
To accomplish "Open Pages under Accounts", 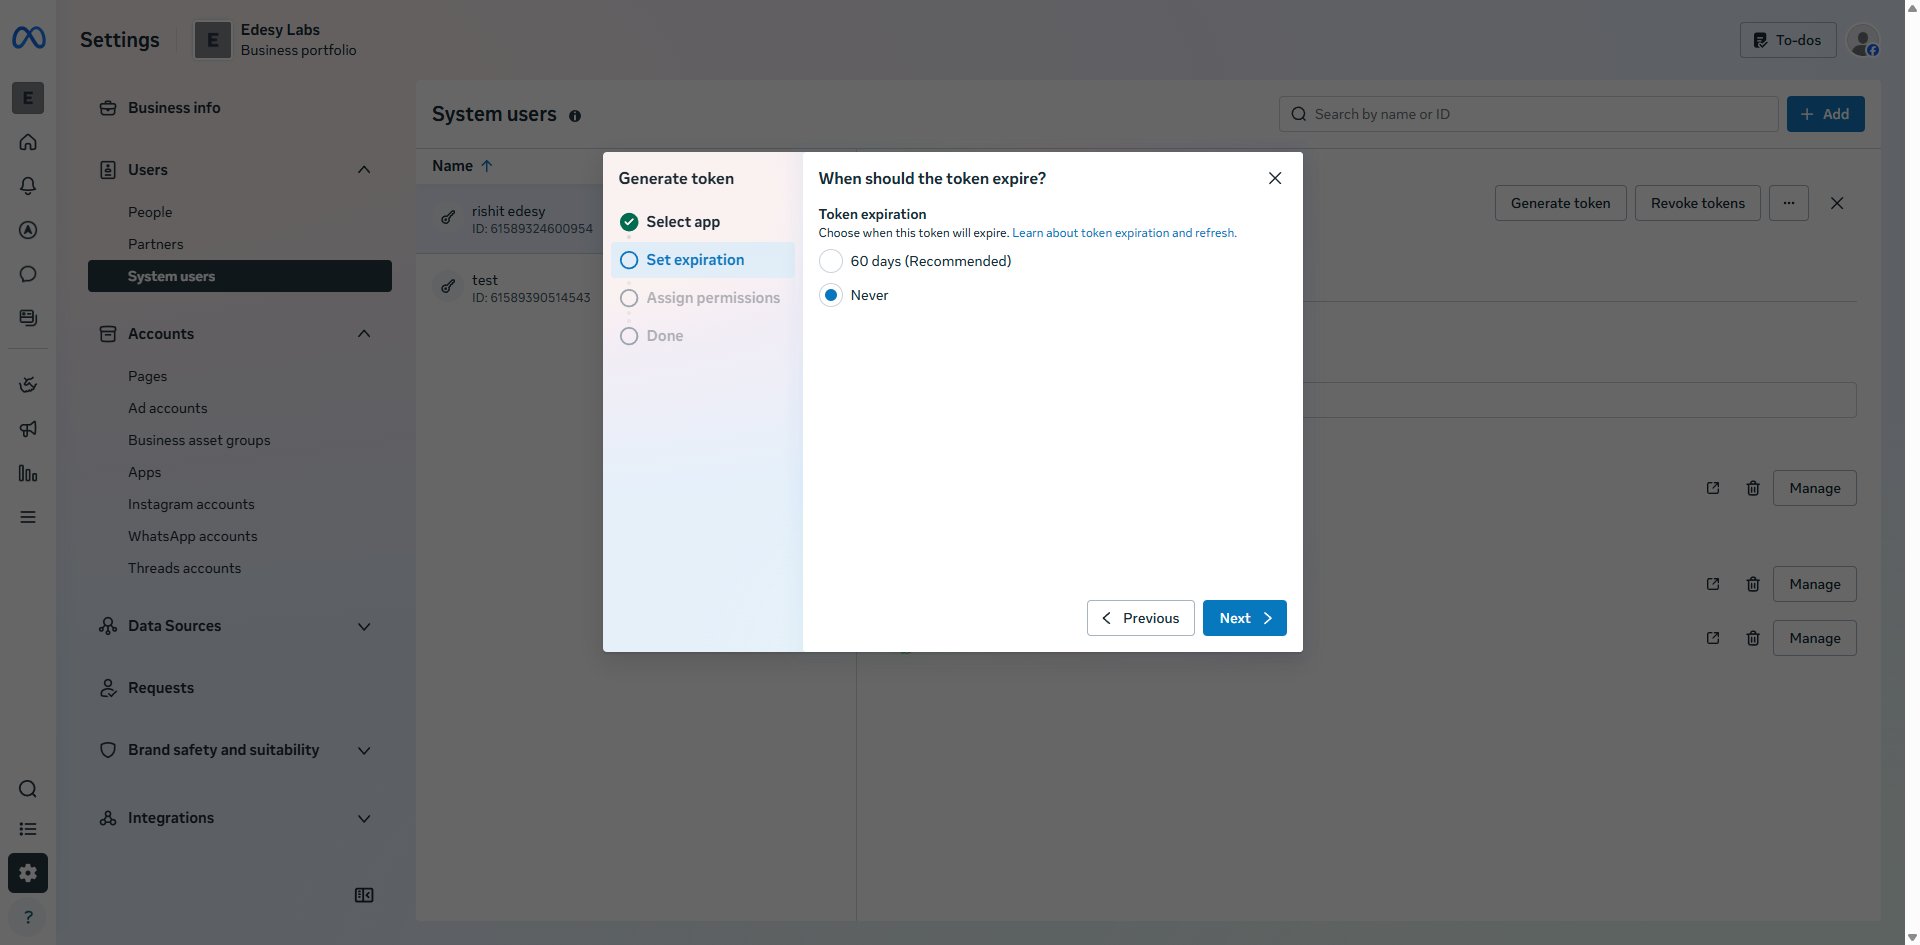I will (x=148, y=376).
